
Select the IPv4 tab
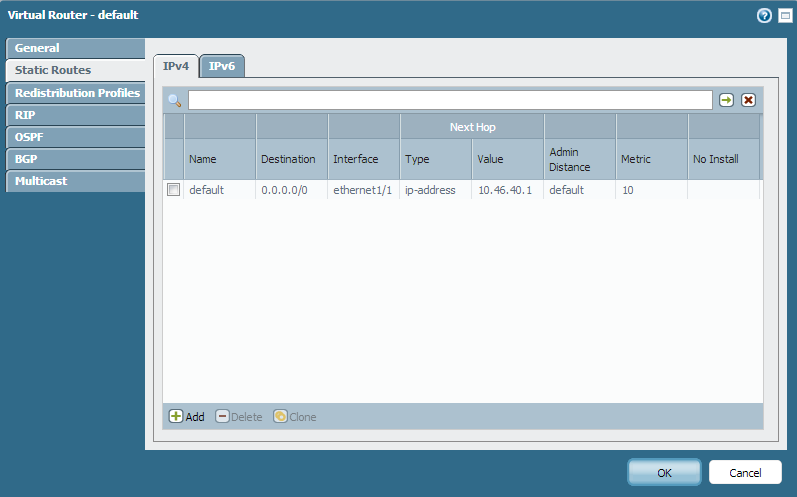pyautogui.click(x=176, y=66)
